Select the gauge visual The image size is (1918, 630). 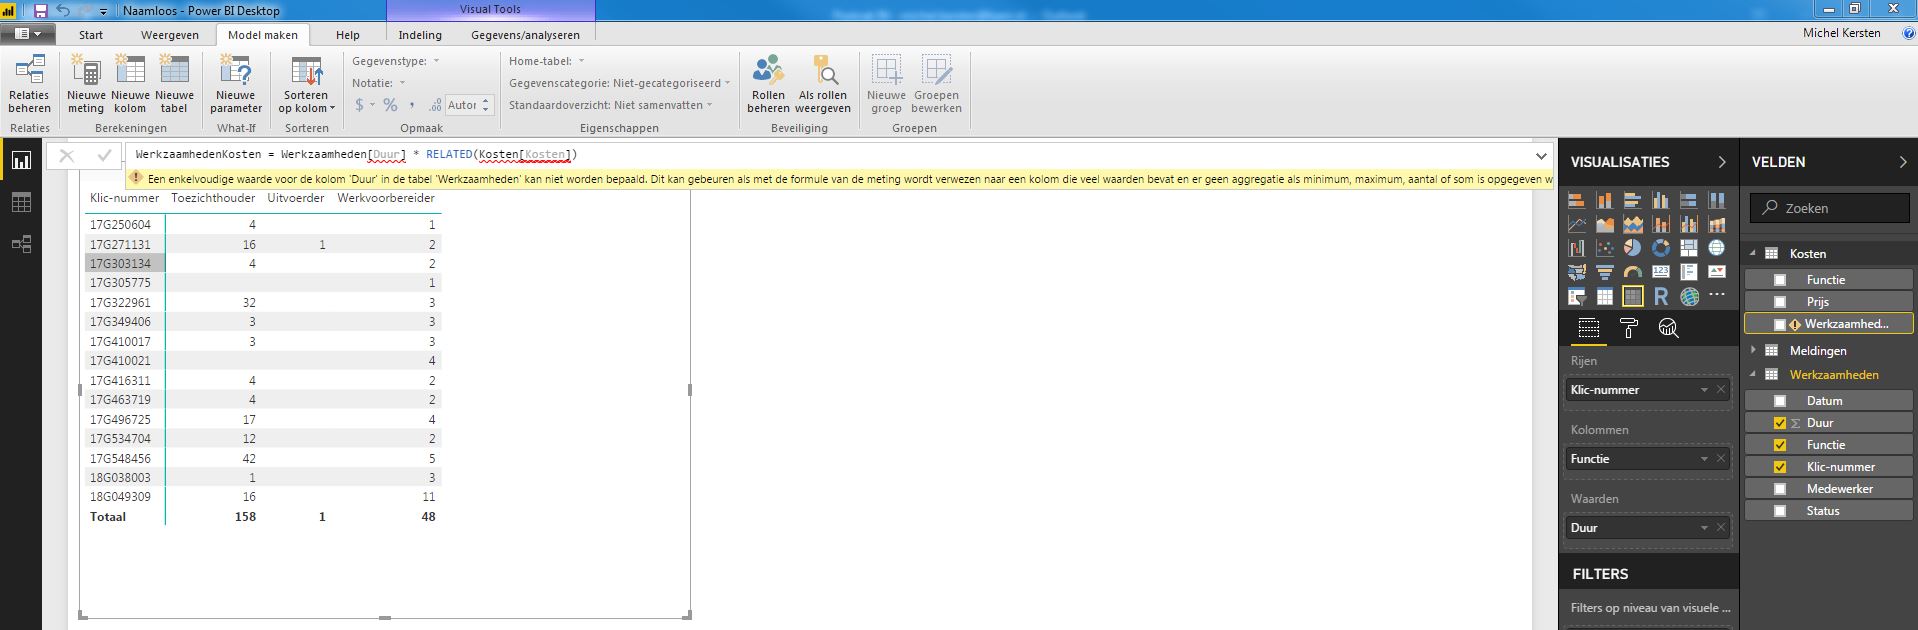(x=1632, y=271)
